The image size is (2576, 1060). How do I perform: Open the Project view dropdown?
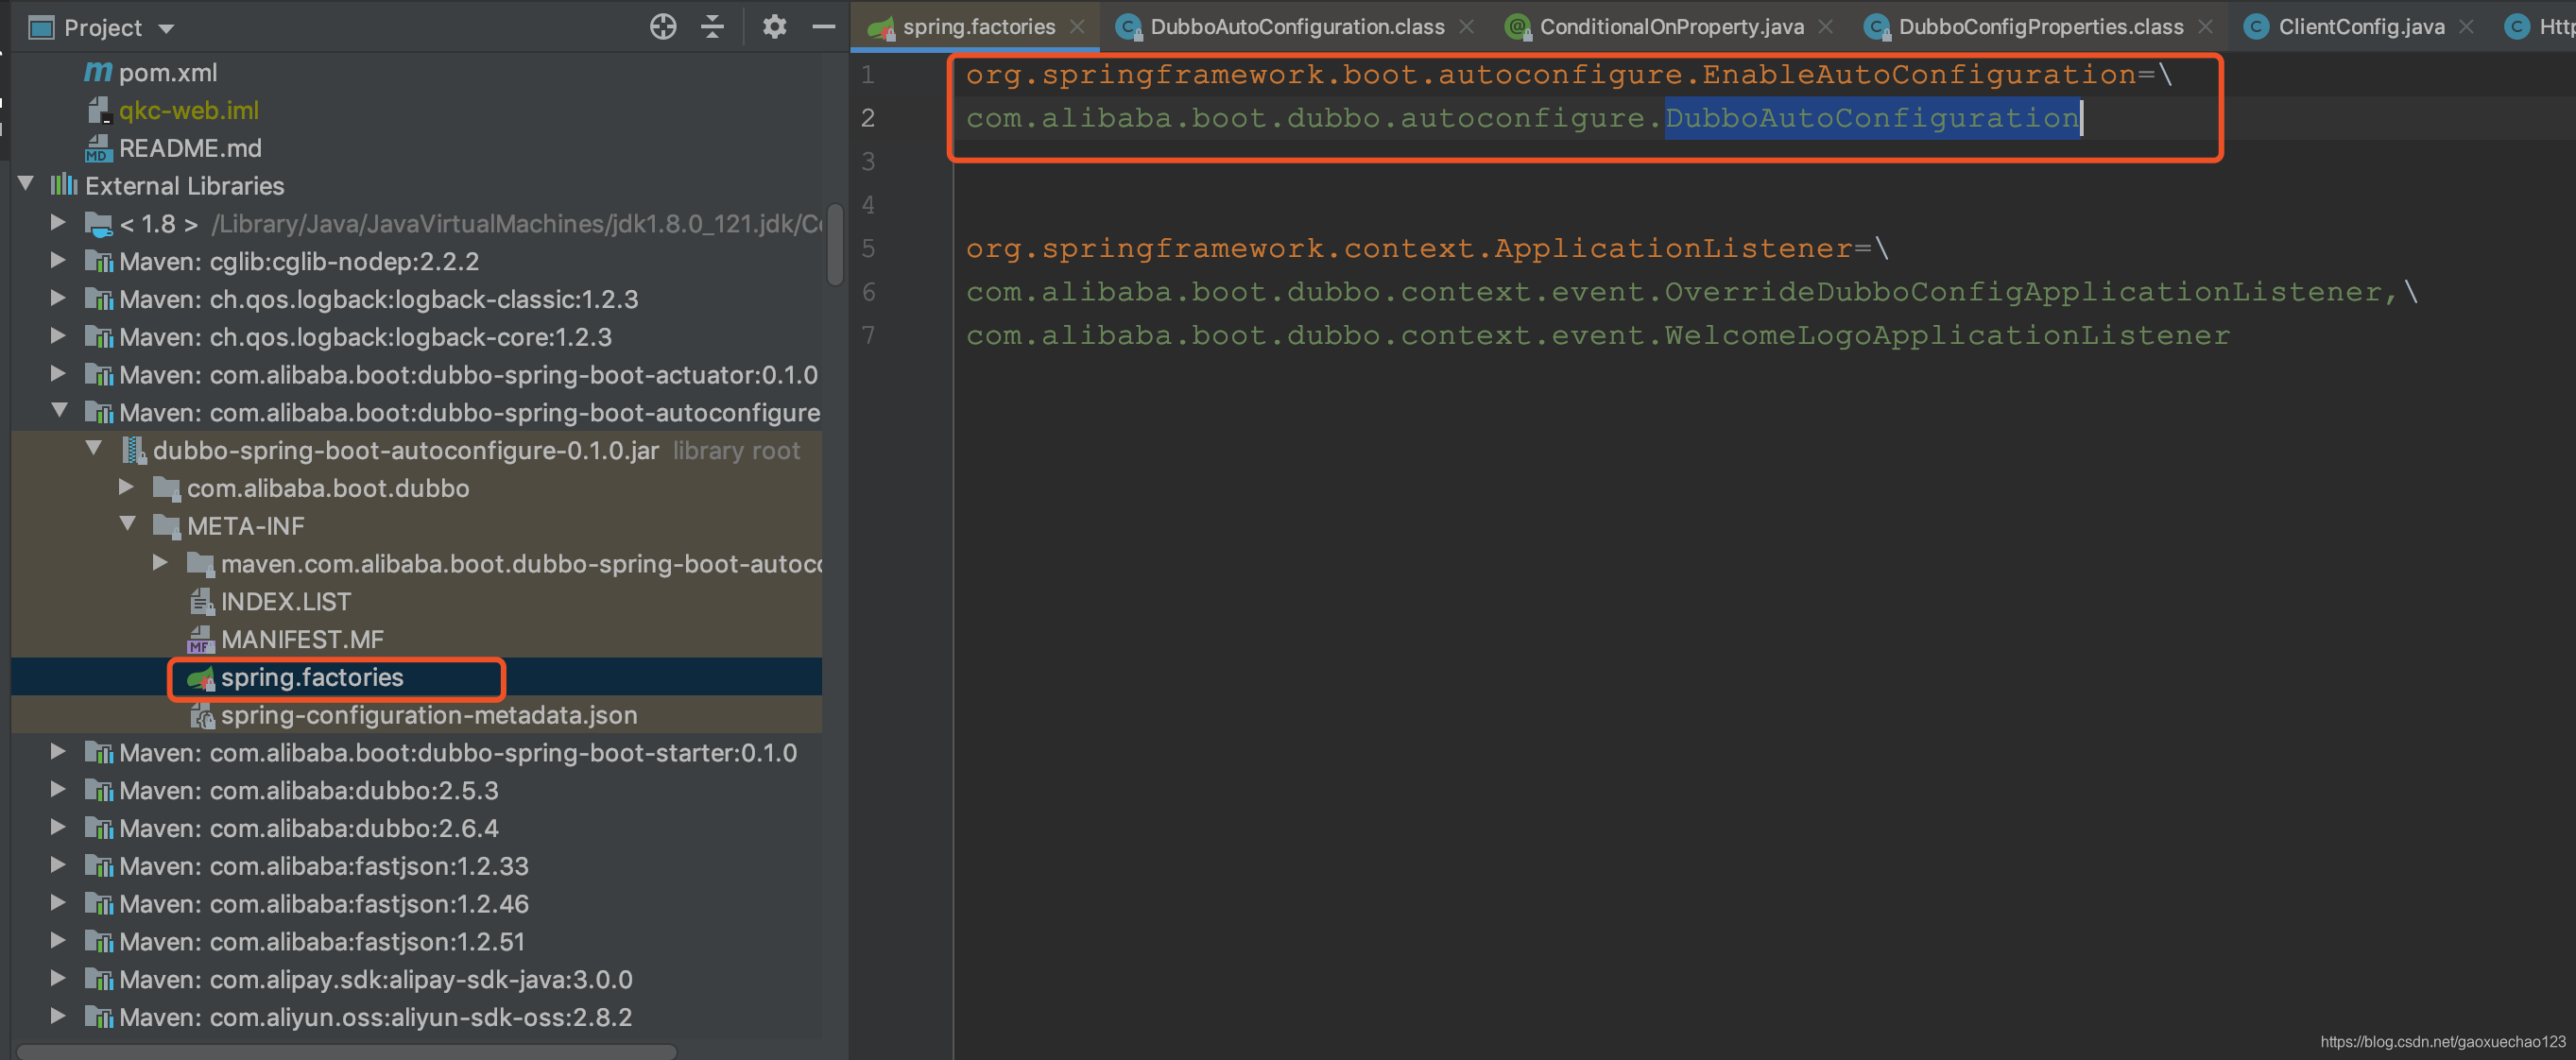coord(165,27)
